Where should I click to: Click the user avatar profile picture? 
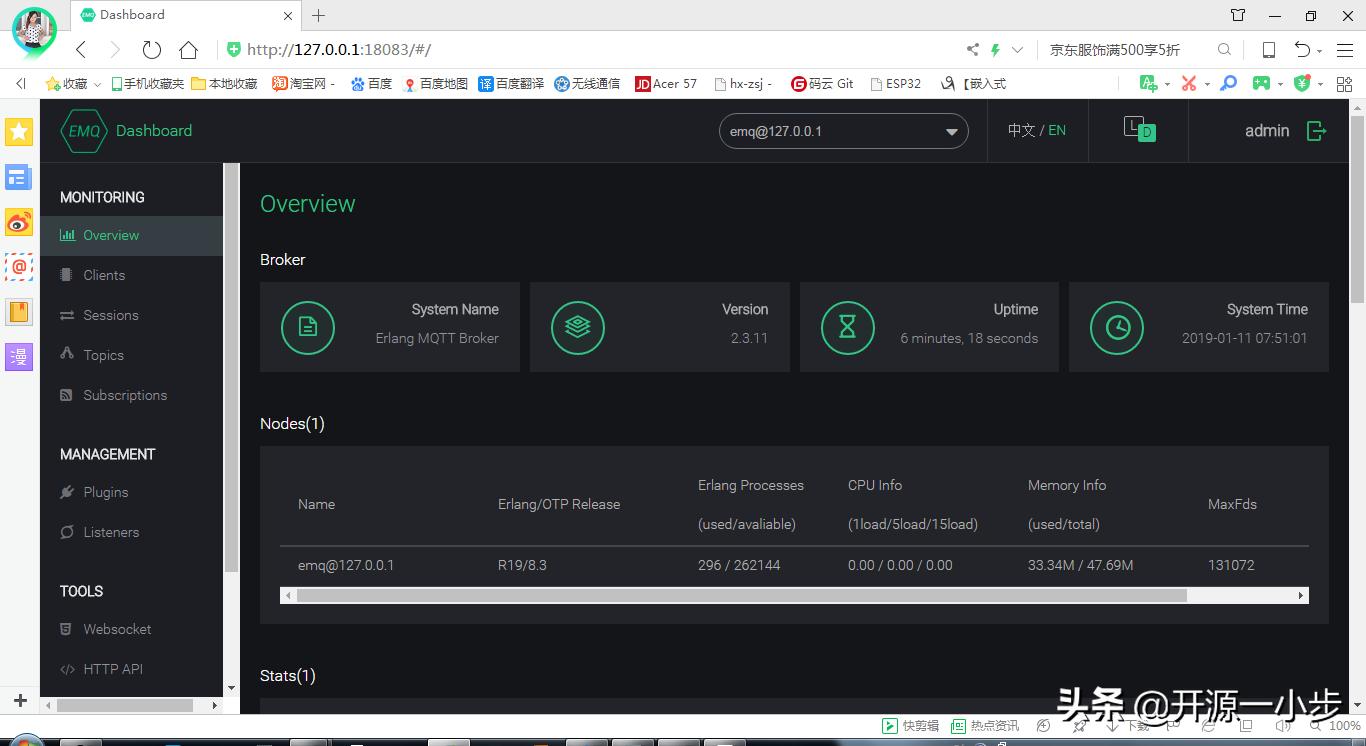point(34,30)
